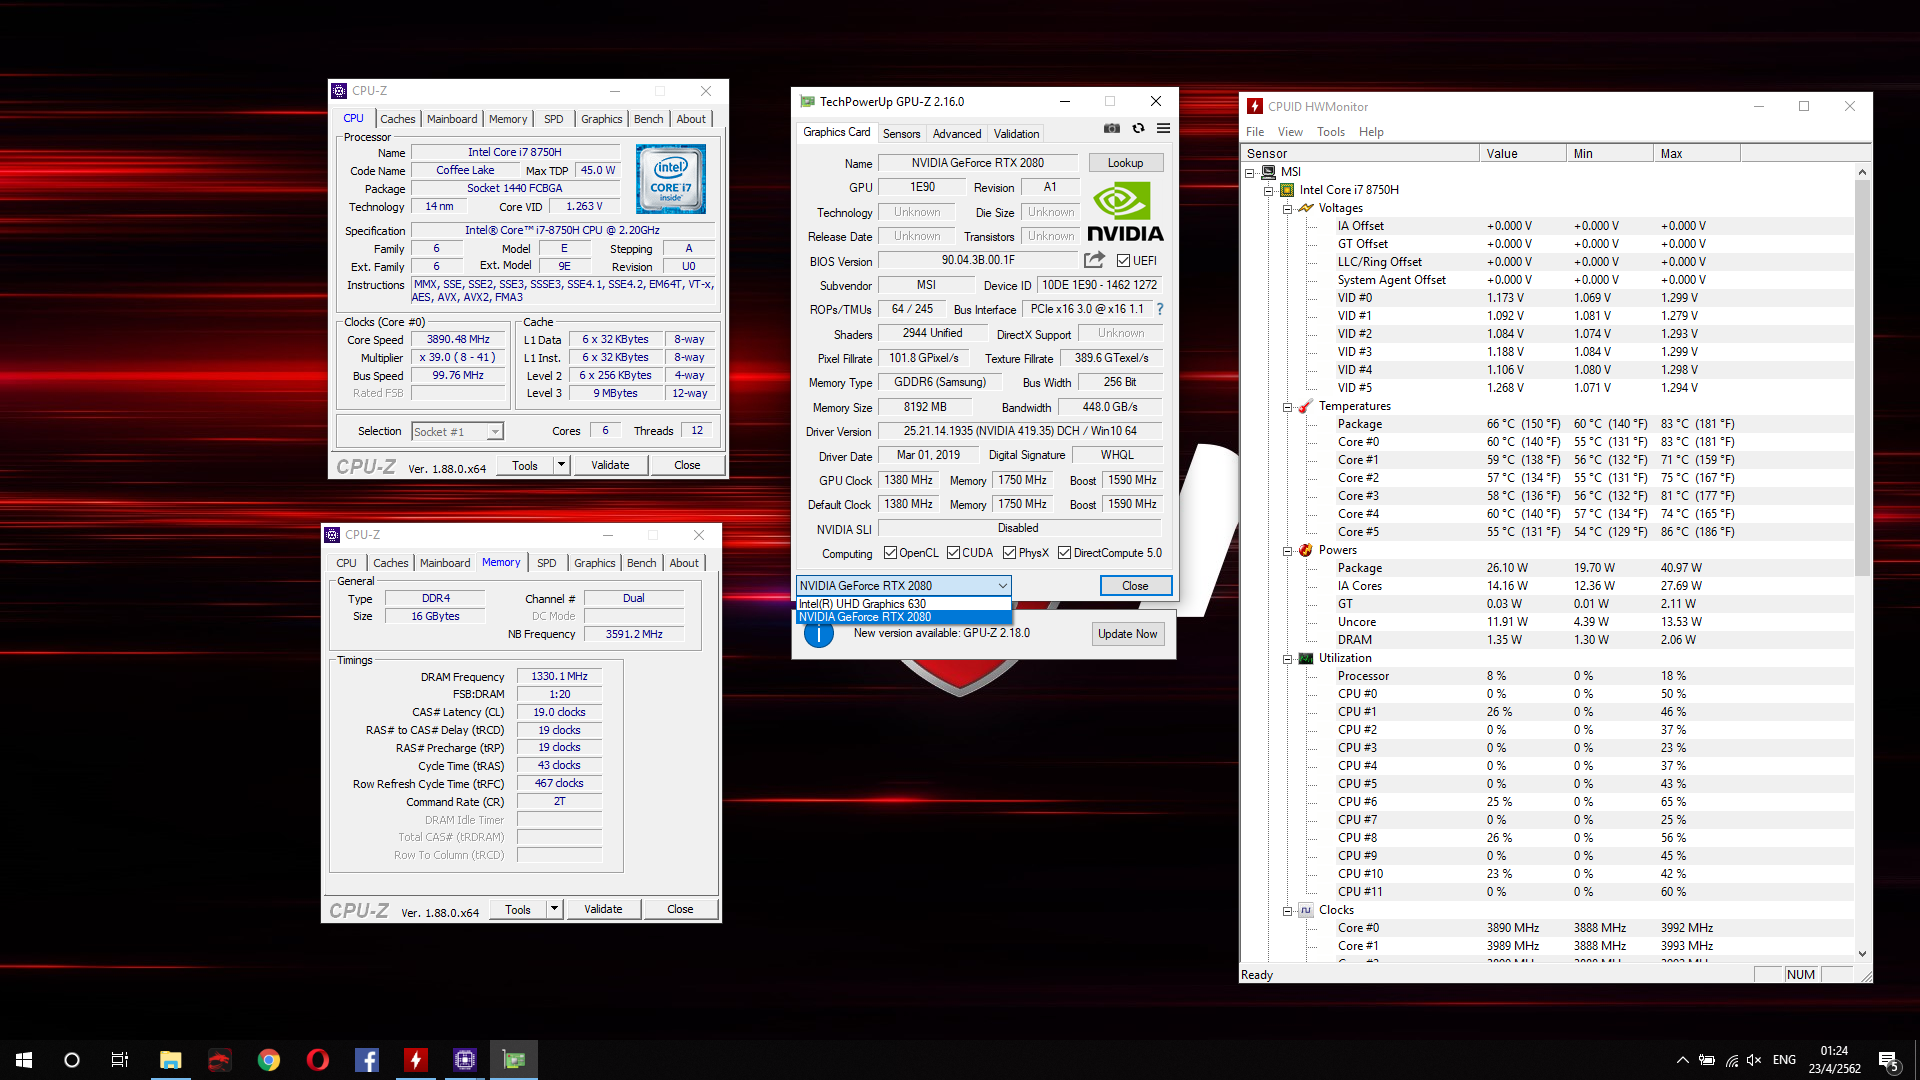The height and width of the screenshot is (1080, 1920).
Task: Click Intel Core i7 8750H processor icon
Action: coord(1287,190)
